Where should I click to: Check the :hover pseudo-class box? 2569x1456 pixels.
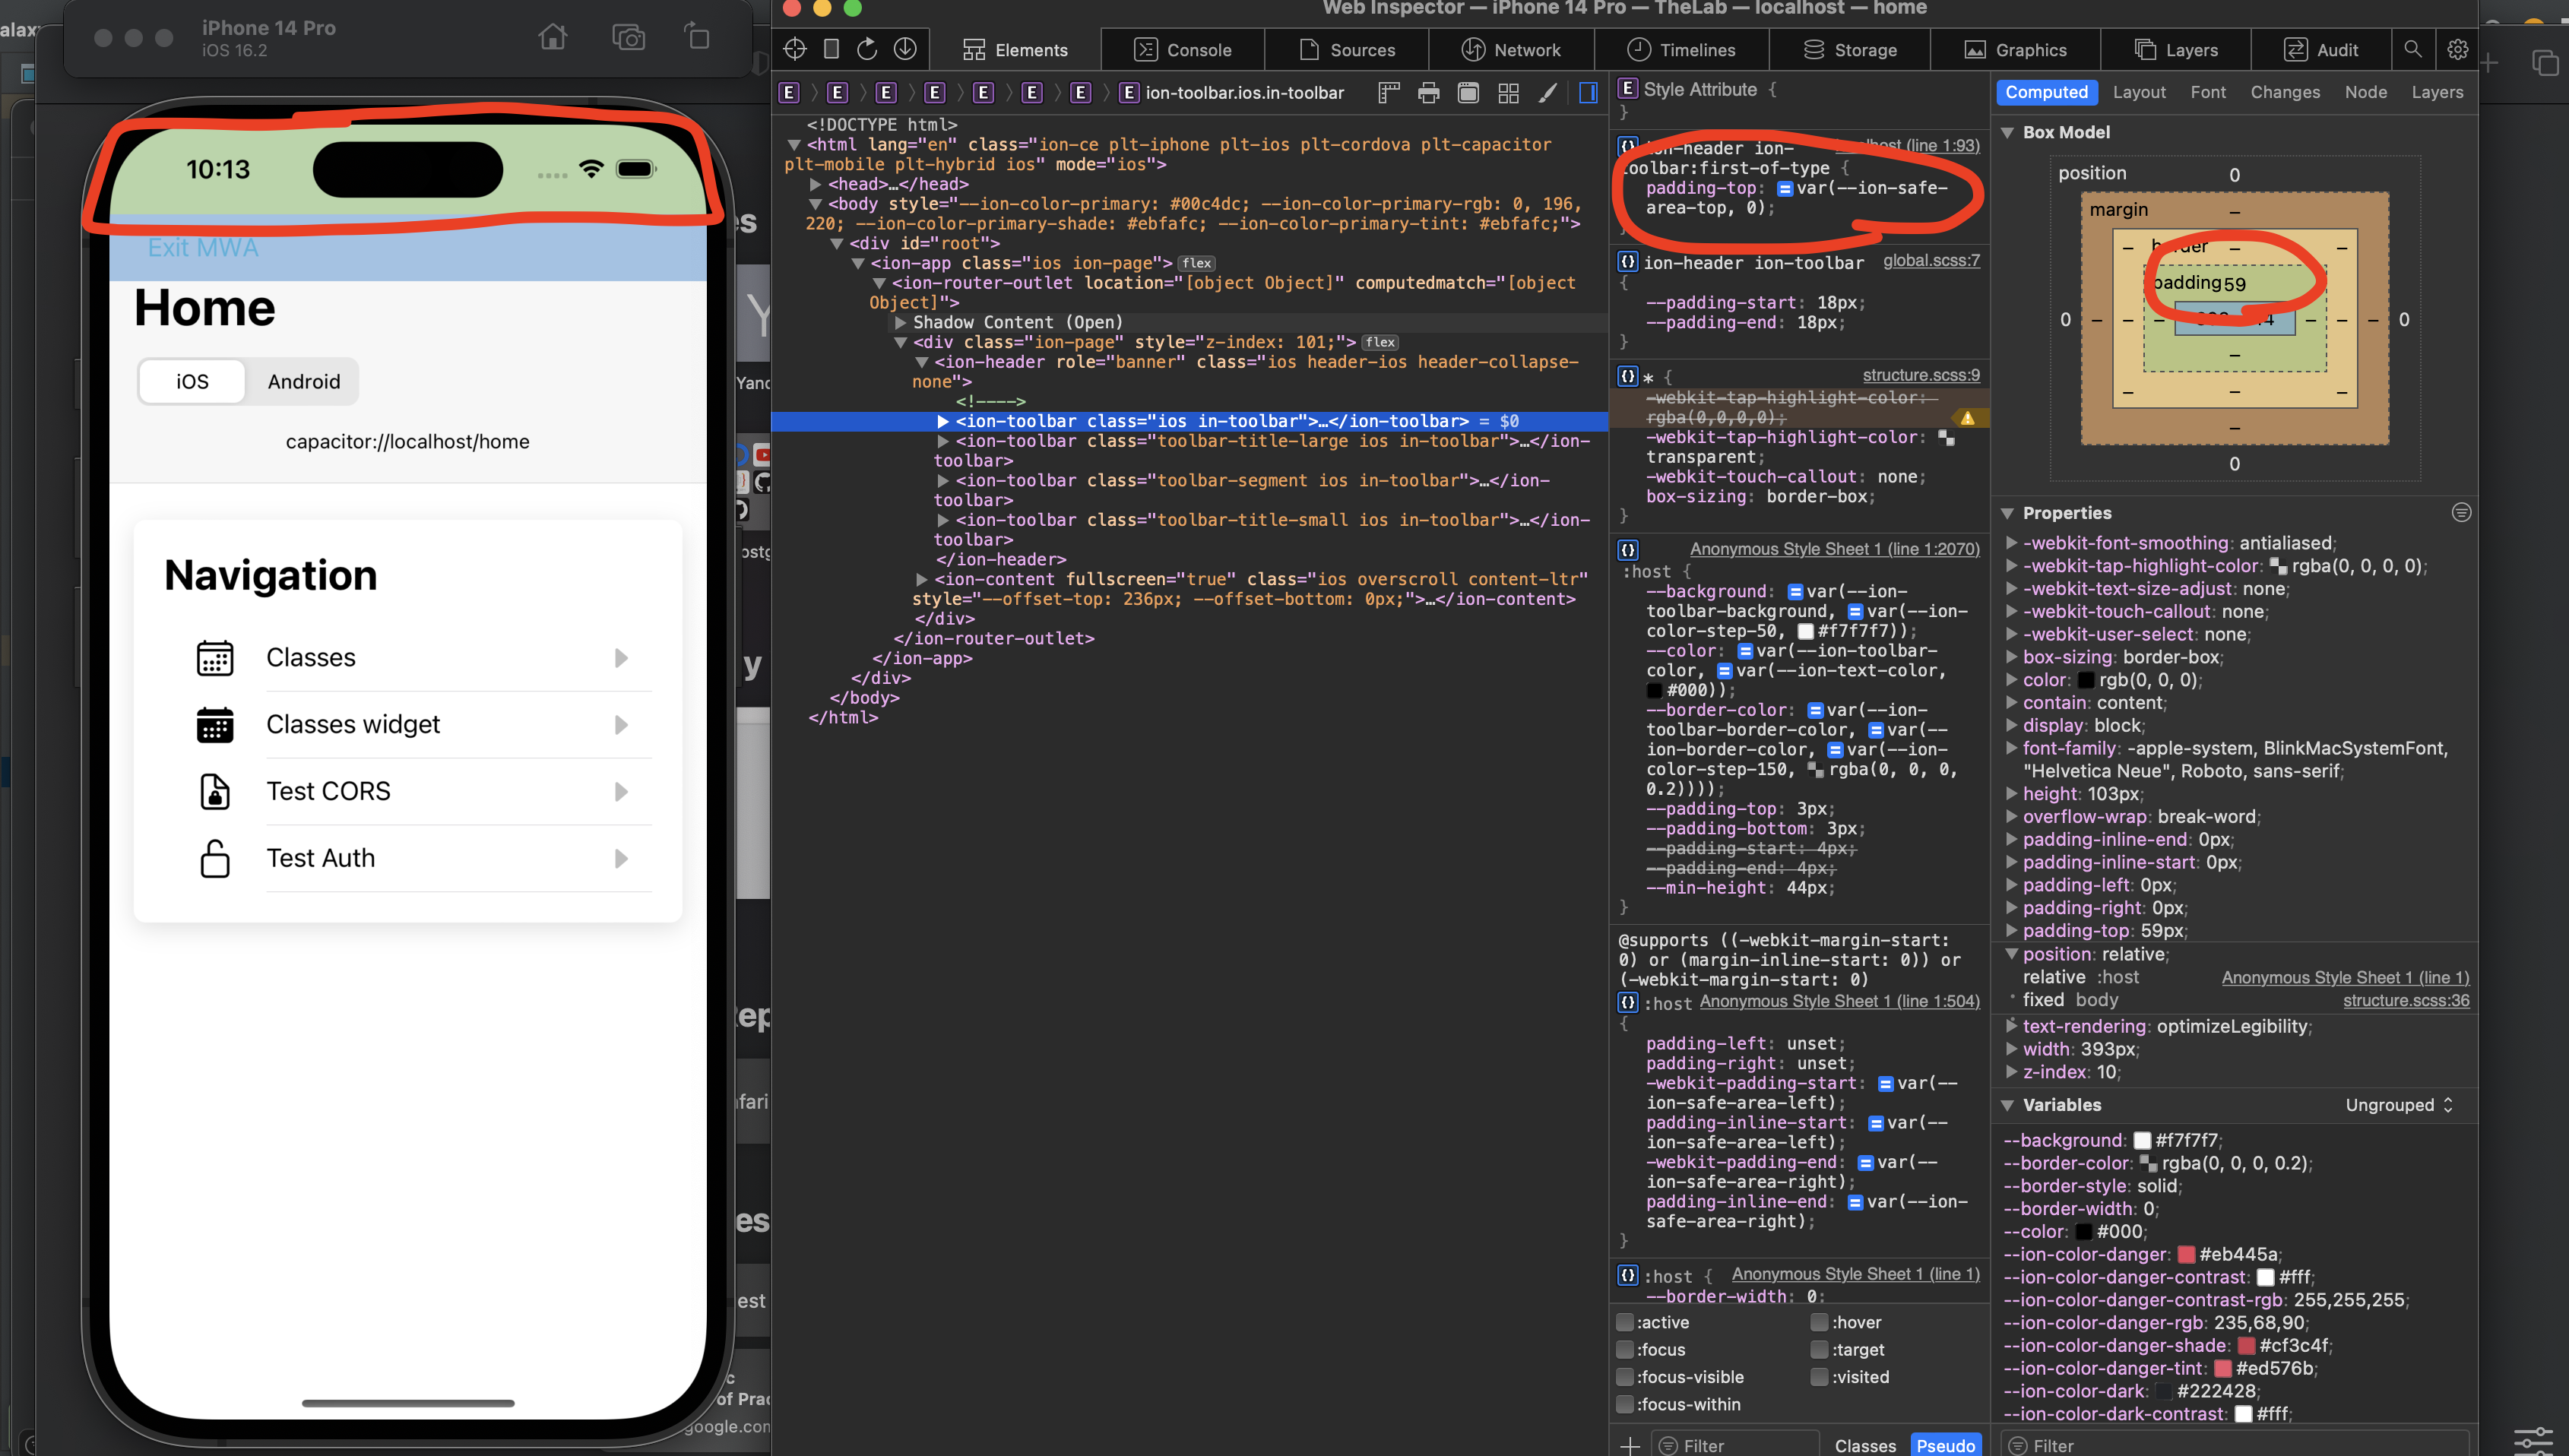click(x=1819, y=1322)
